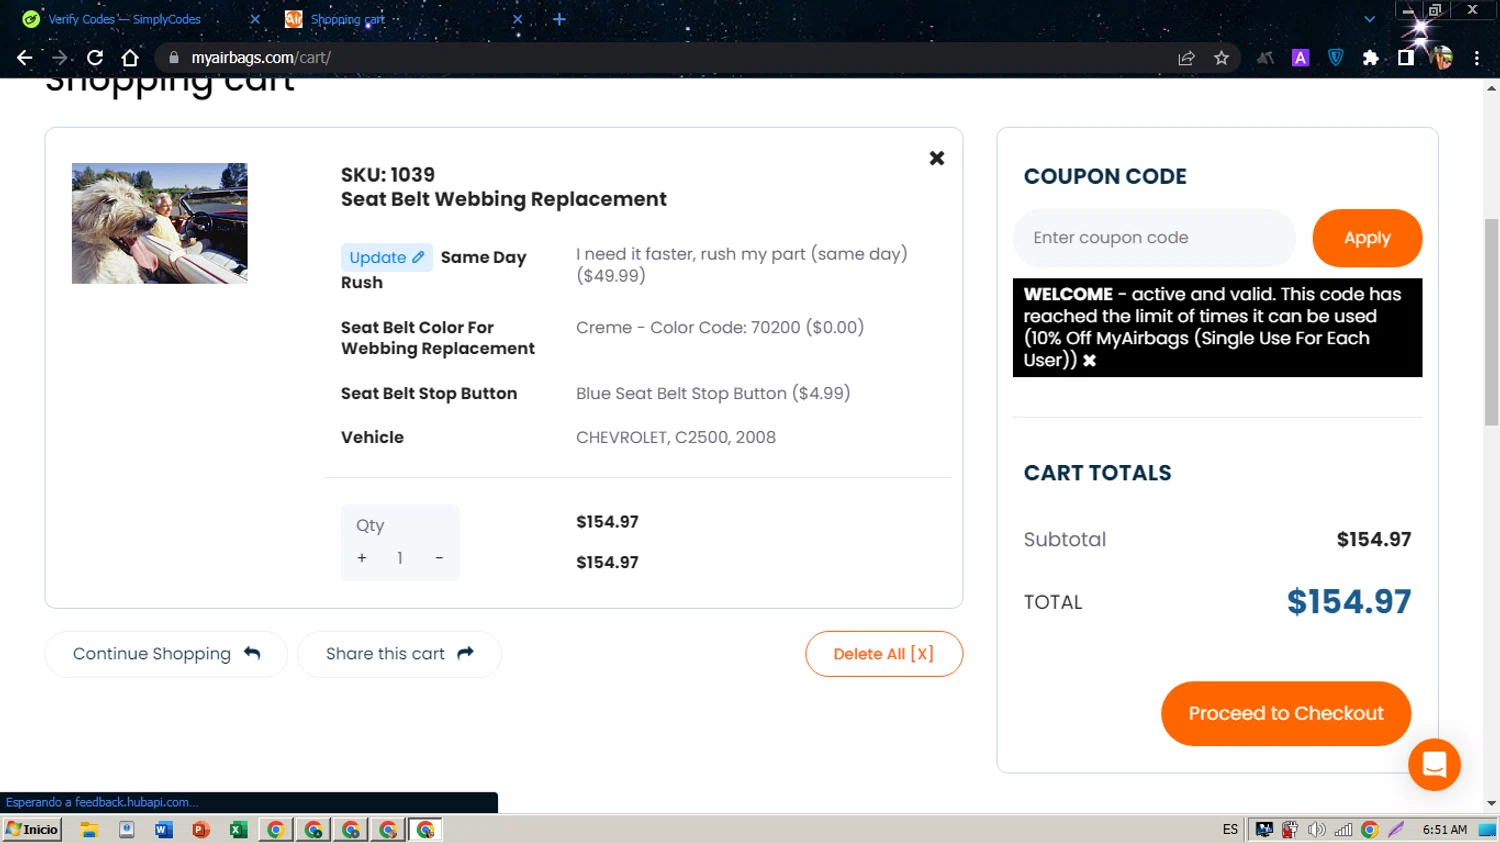This screenshot has height=843, width=1500.
Task: Click Proceed to Checkout
Action: [1286, 713]
